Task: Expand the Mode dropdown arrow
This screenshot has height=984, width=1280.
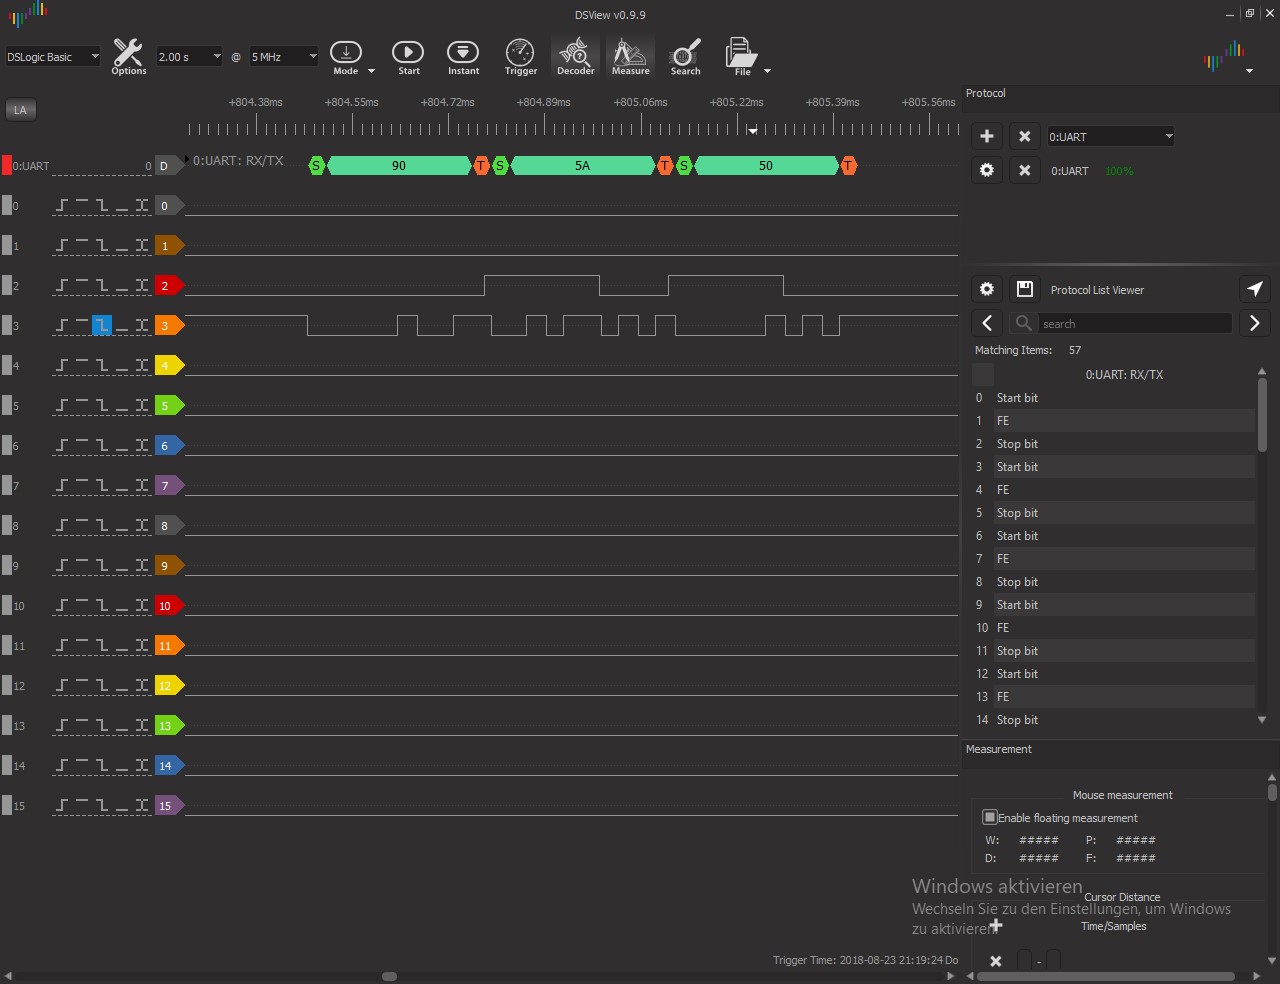Action: [371, 71]
